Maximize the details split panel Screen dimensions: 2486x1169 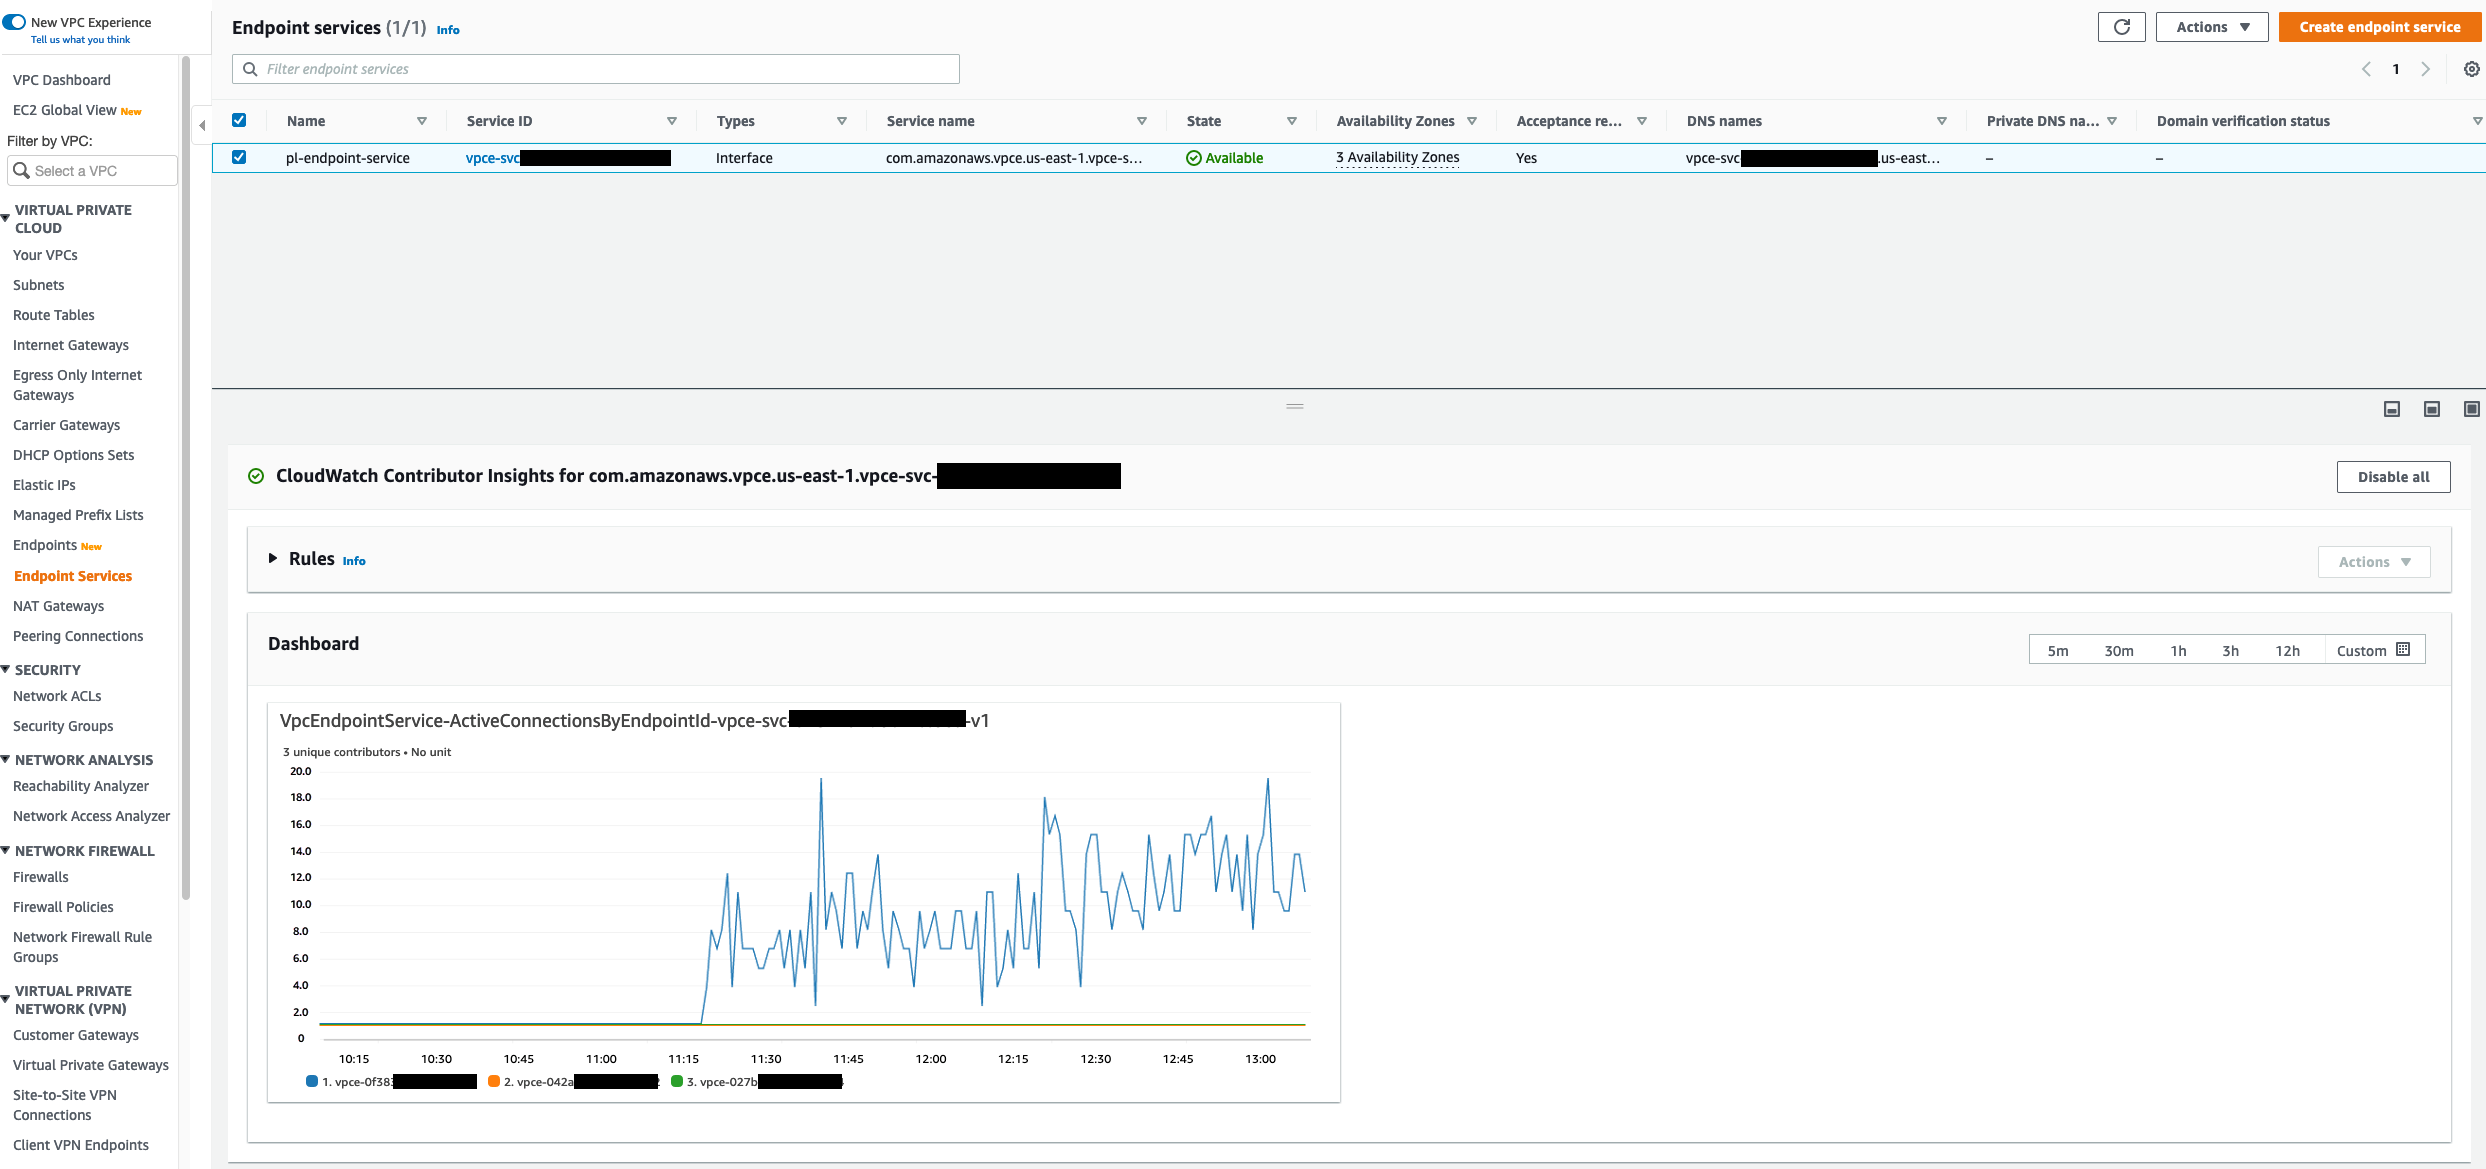(x=2471, y=409)
